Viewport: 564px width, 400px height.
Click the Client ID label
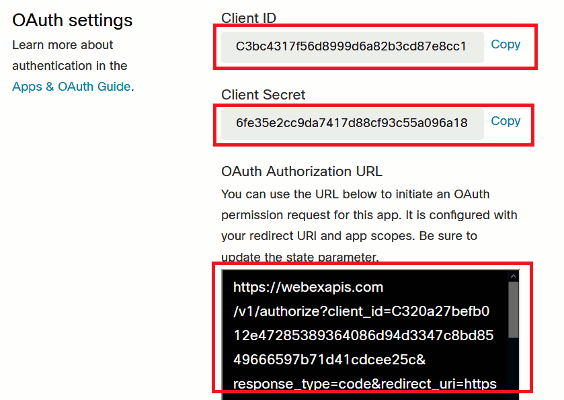click(249, 18)
